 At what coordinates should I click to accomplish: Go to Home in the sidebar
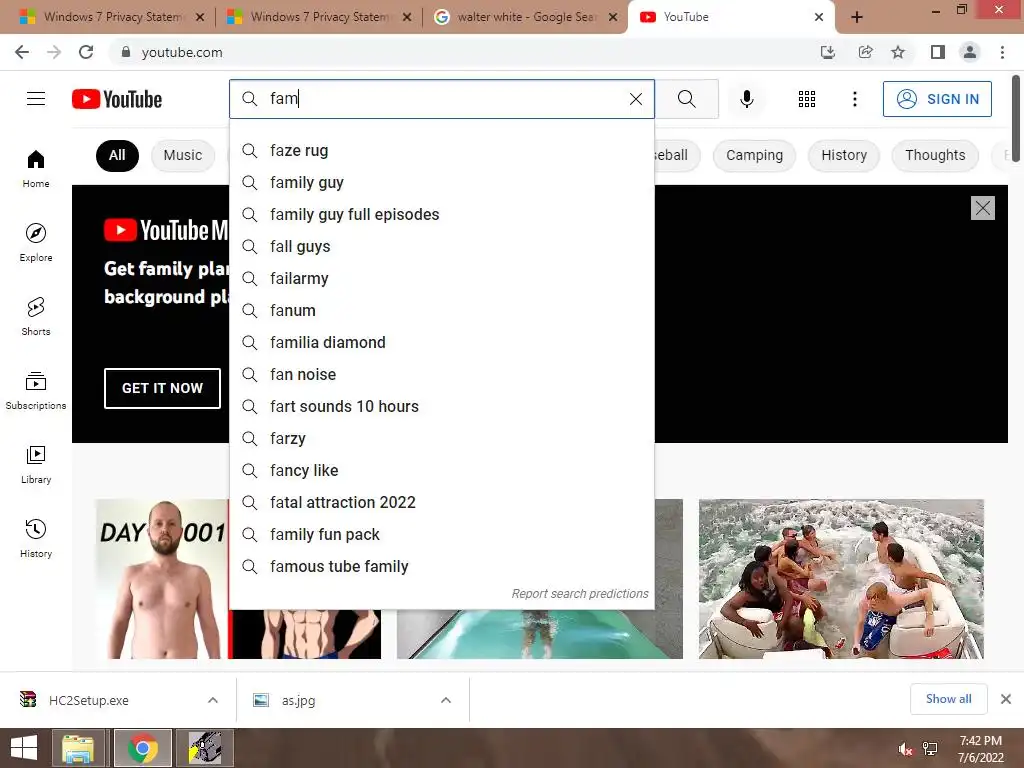click(x=36, y=168)
